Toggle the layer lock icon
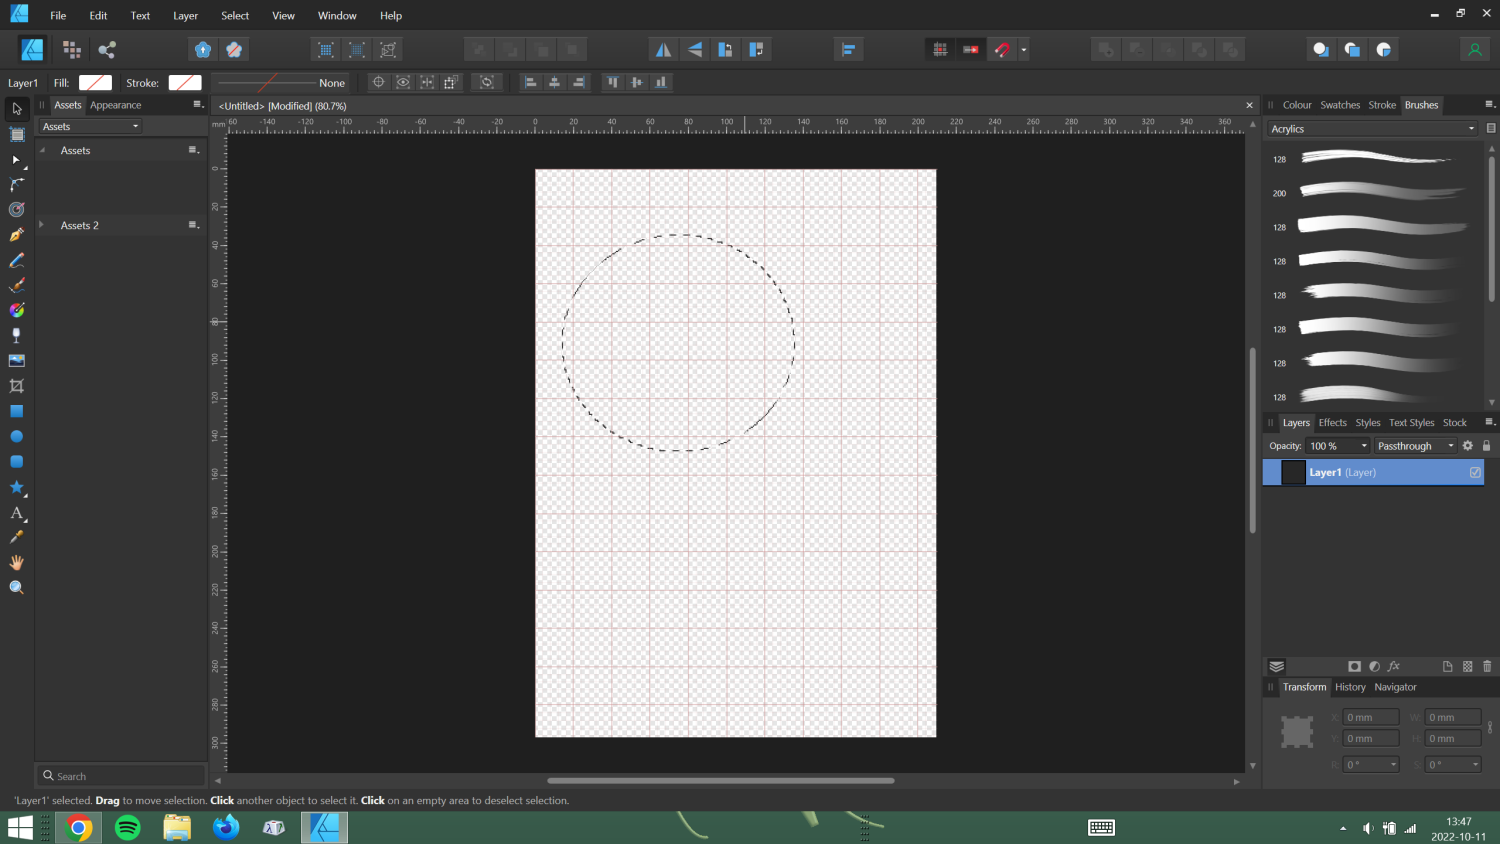The image size is (1500, 844). point(1486,446)
